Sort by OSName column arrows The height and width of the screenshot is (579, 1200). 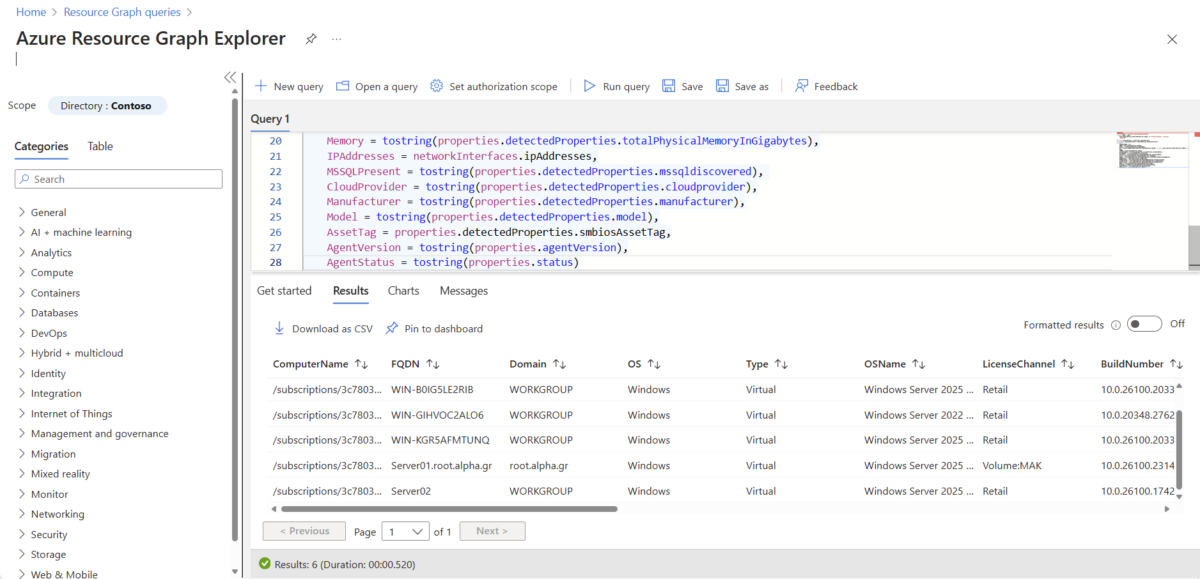click(919, 364)
